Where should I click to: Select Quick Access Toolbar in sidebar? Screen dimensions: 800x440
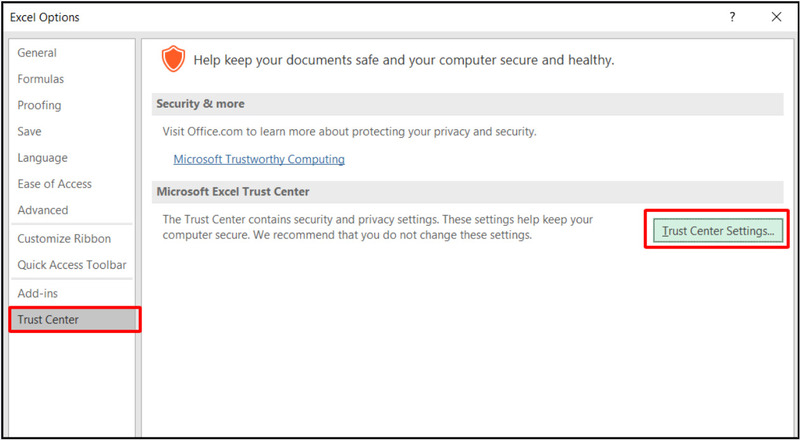(x=72, y=265)
